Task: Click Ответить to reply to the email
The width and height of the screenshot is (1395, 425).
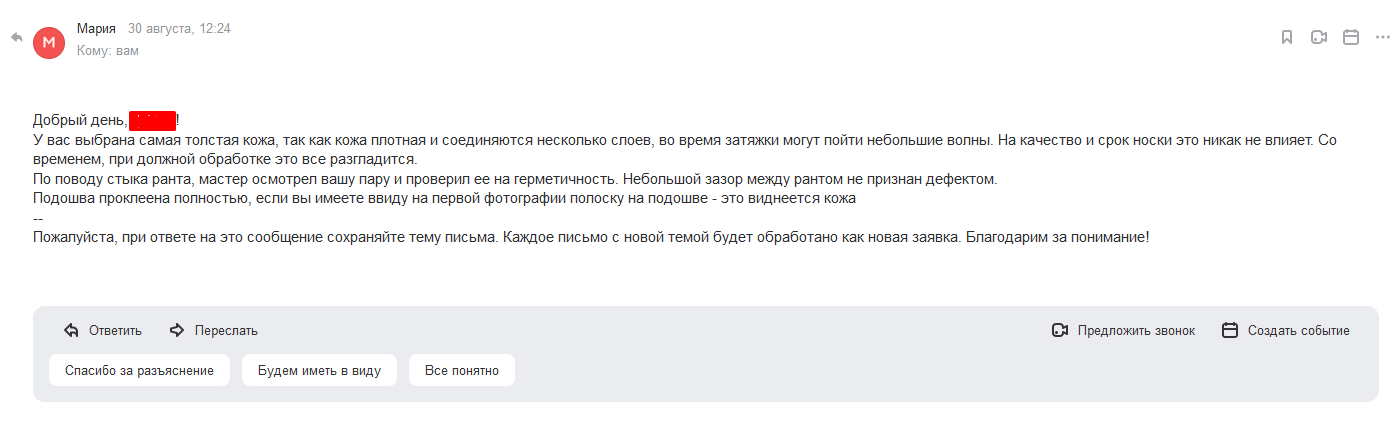Action: pos(102,330)
